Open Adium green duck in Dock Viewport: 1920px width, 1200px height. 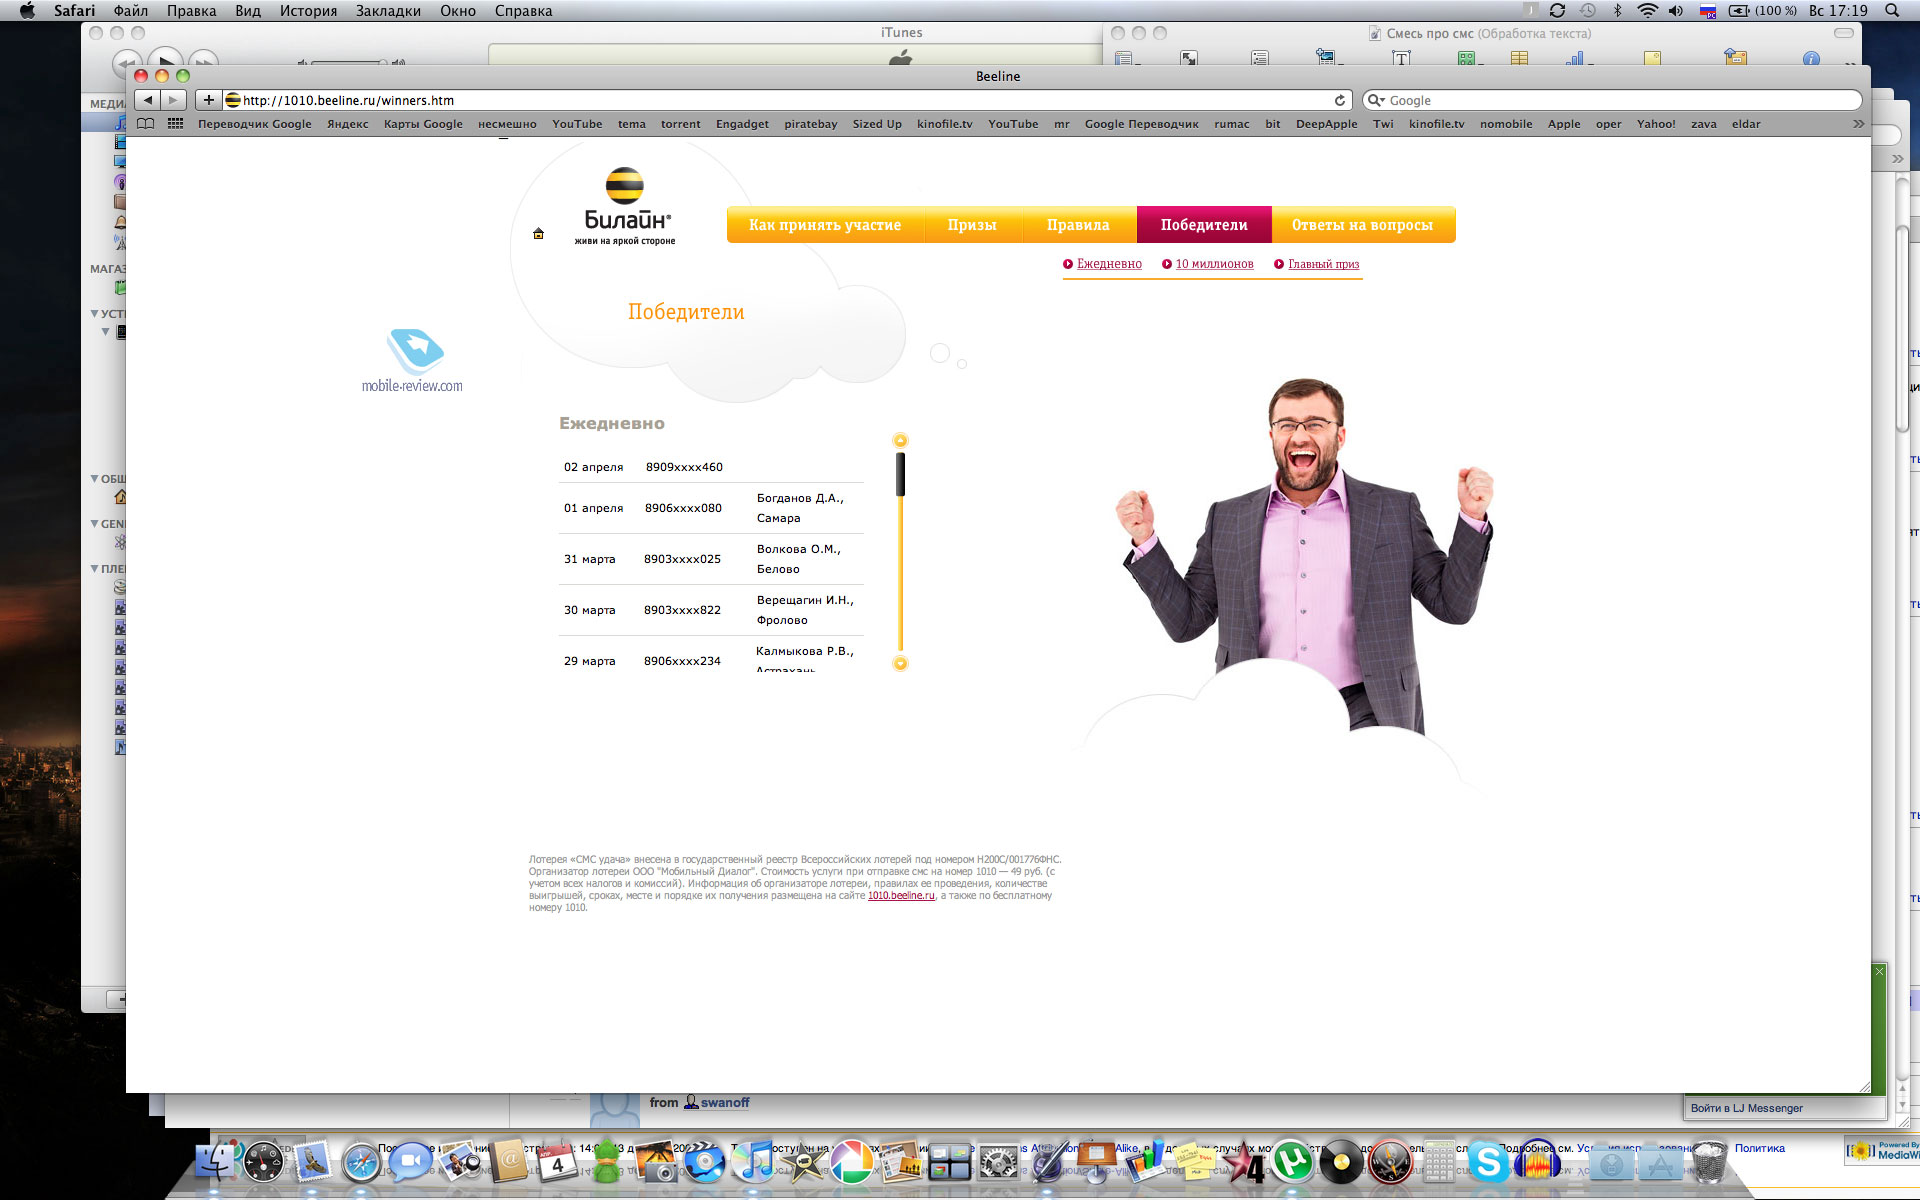(x=606, y=1162)
